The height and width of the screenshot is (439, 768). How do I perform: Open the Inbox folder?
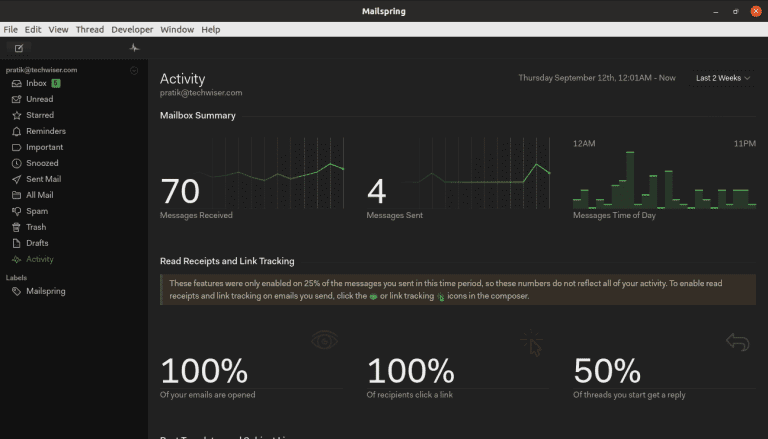click(x=42, y=83)
